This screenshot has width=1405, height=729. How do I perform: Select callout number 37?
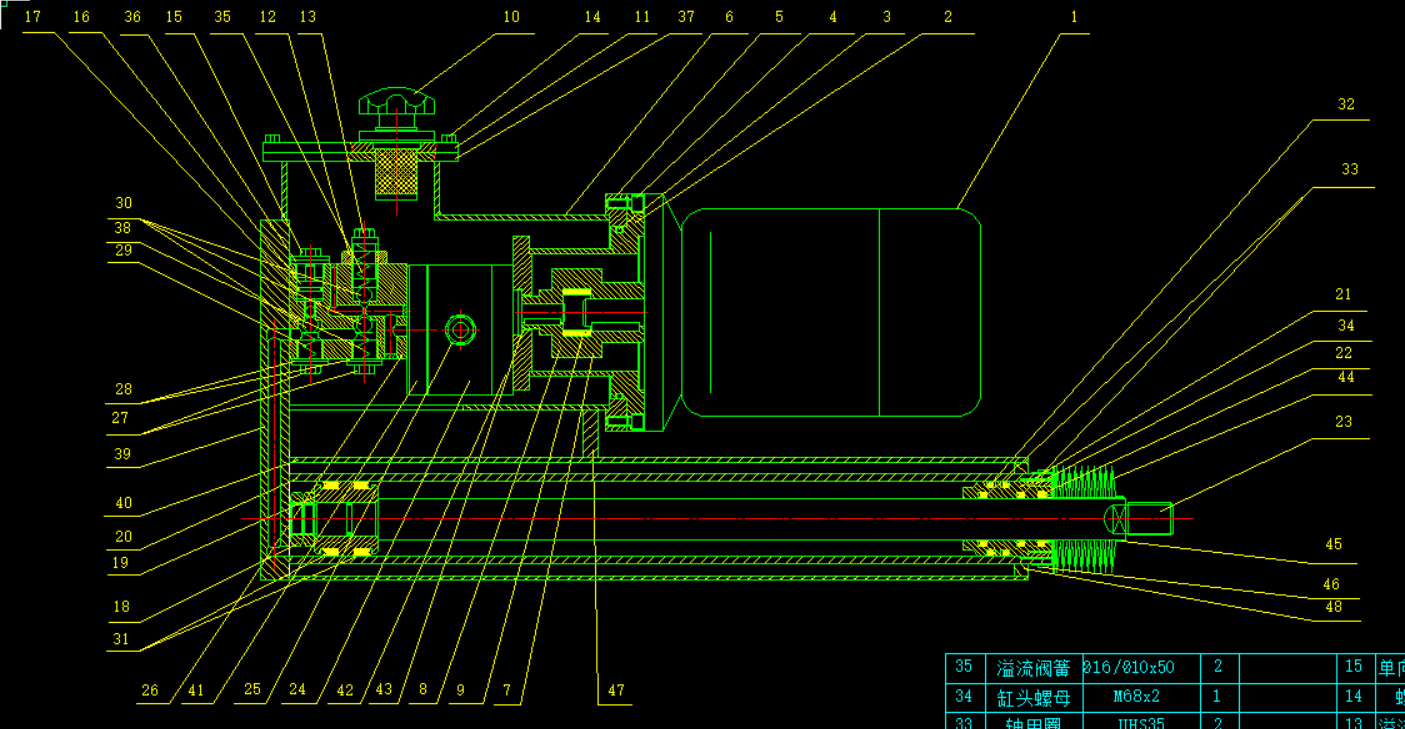coord(686,17)
